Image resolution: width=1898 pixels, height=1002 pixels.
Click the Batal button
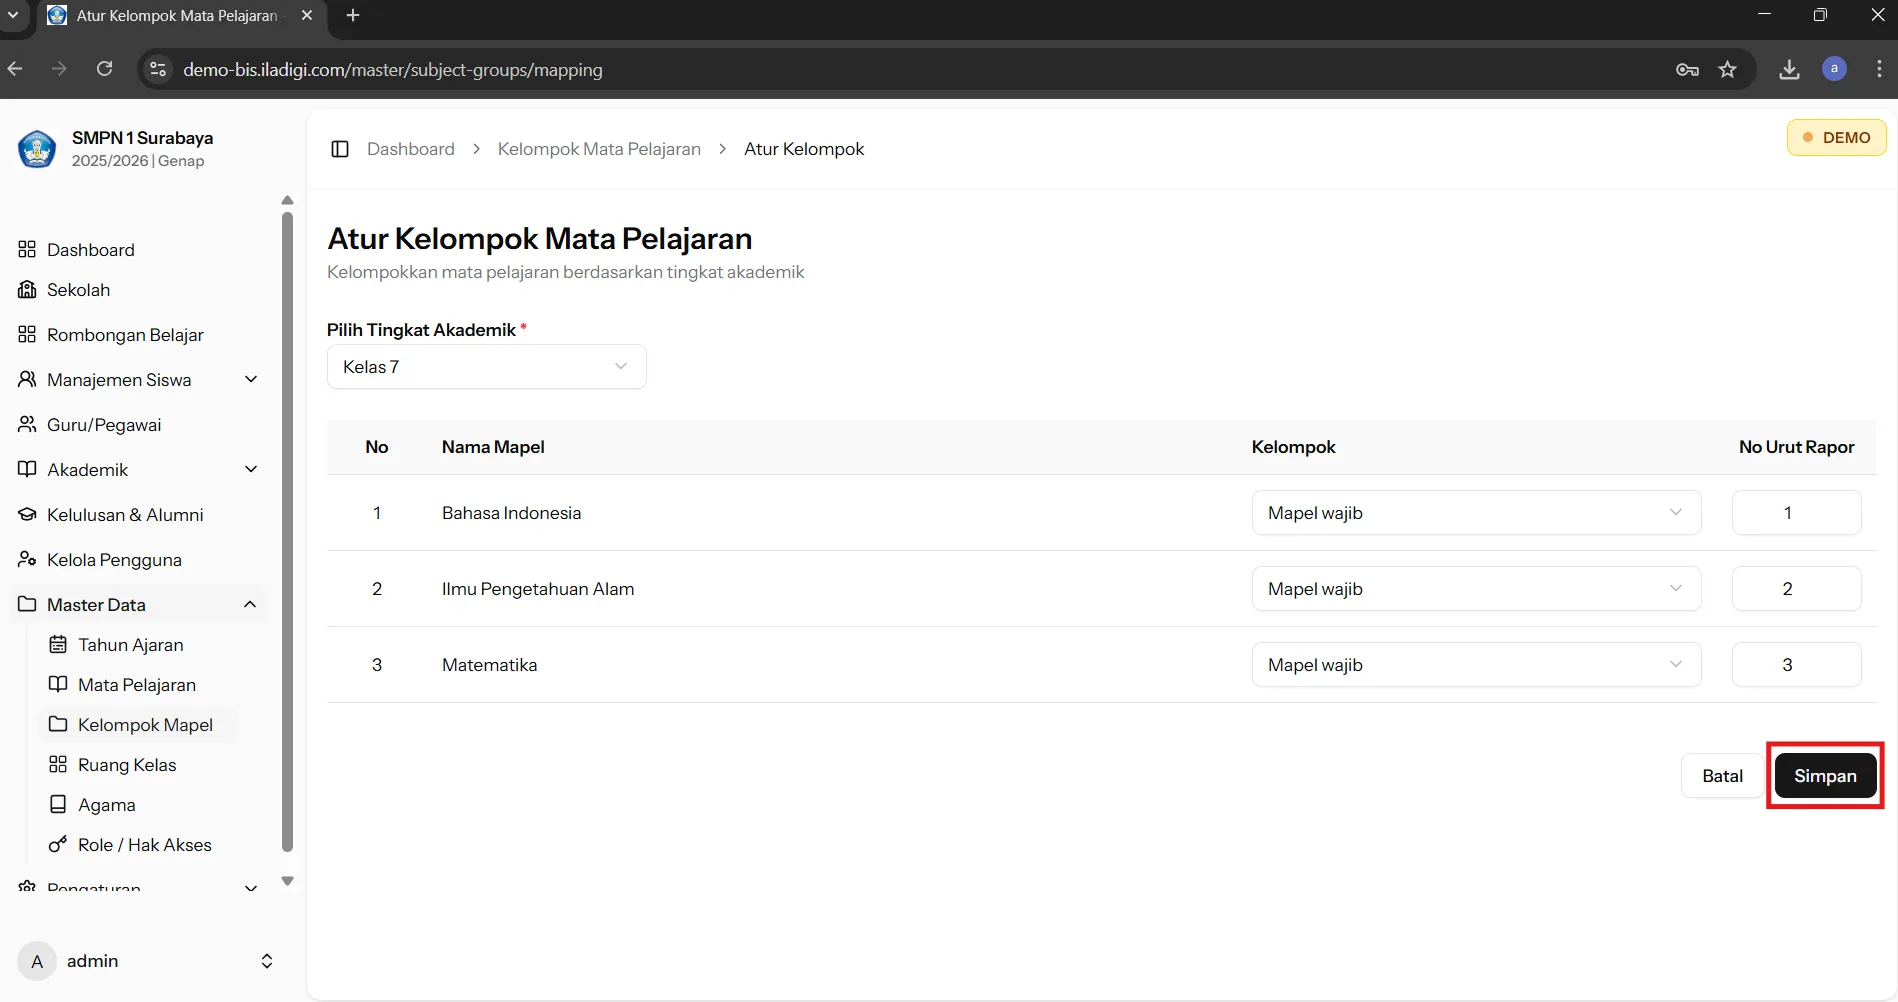(x=1722, y=776)
